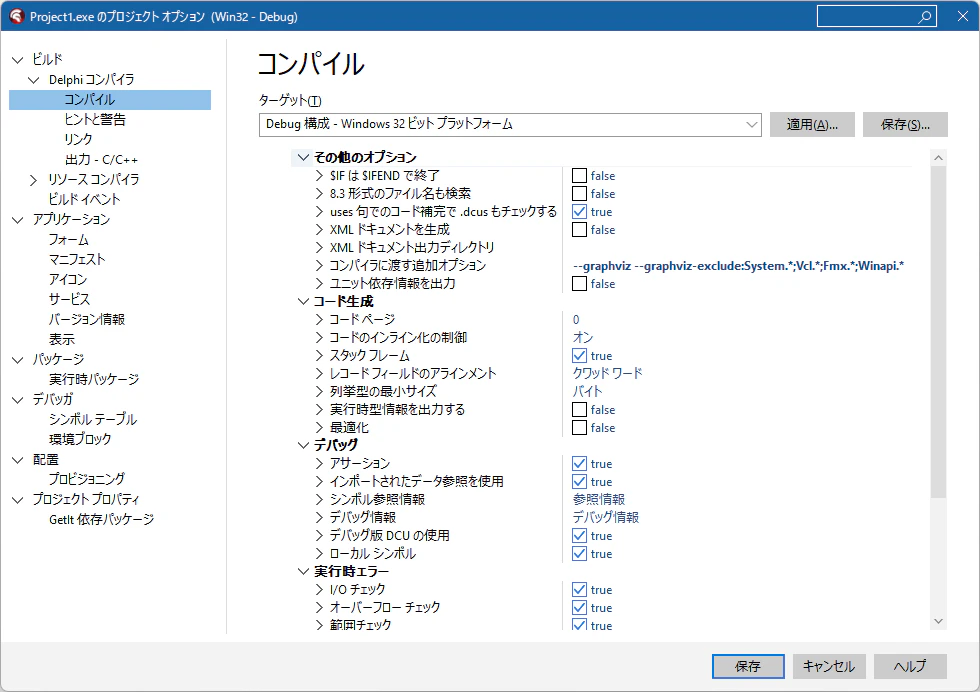Screen dimensions: 980x692
Task: Collapse the その他のオプション section chevron
Action: click(303, 158)
